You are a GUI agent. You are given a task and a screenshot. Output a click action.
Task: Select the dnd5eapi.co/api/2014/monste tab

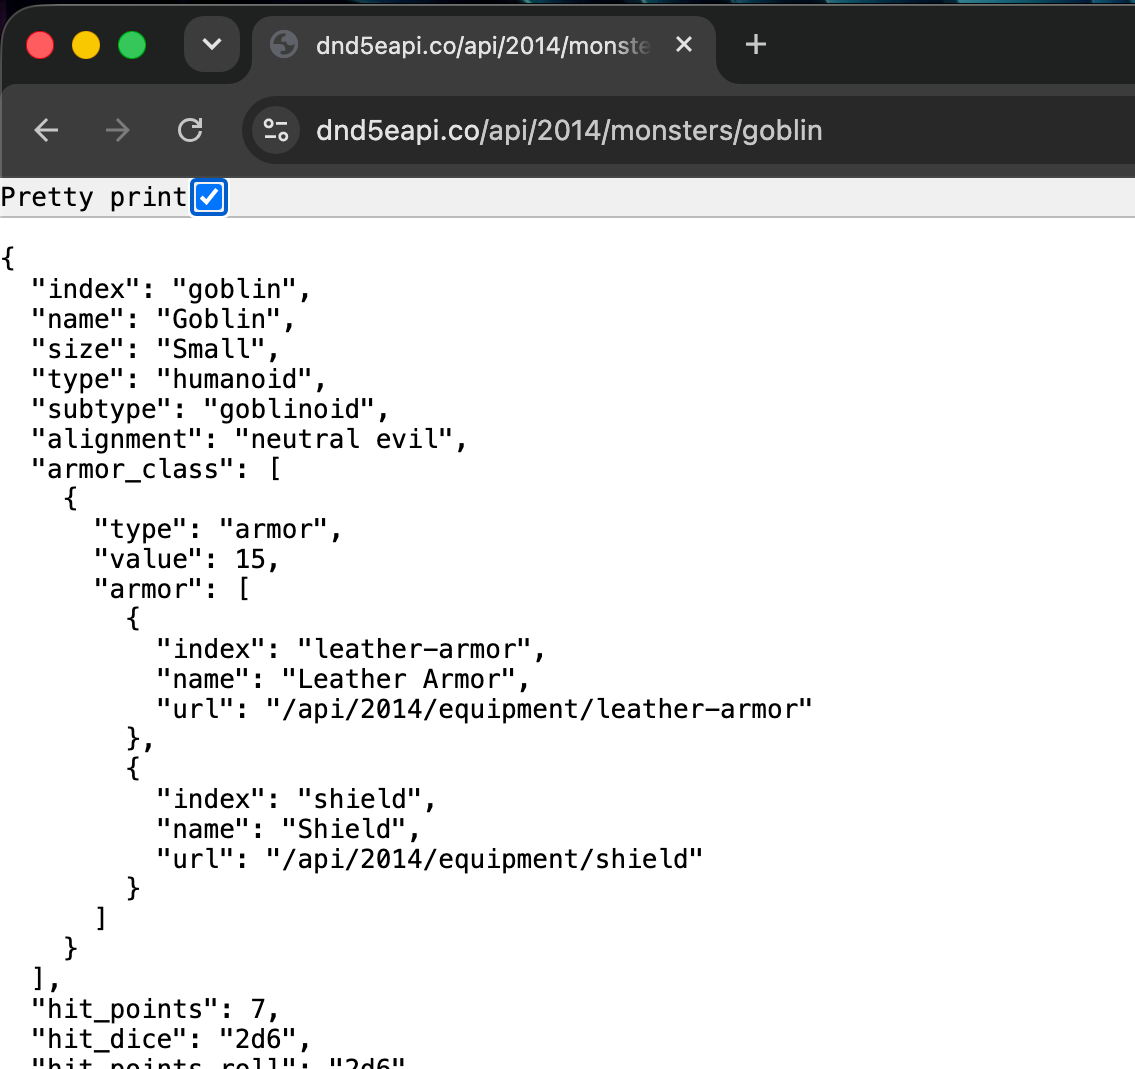tap(484, 46)
